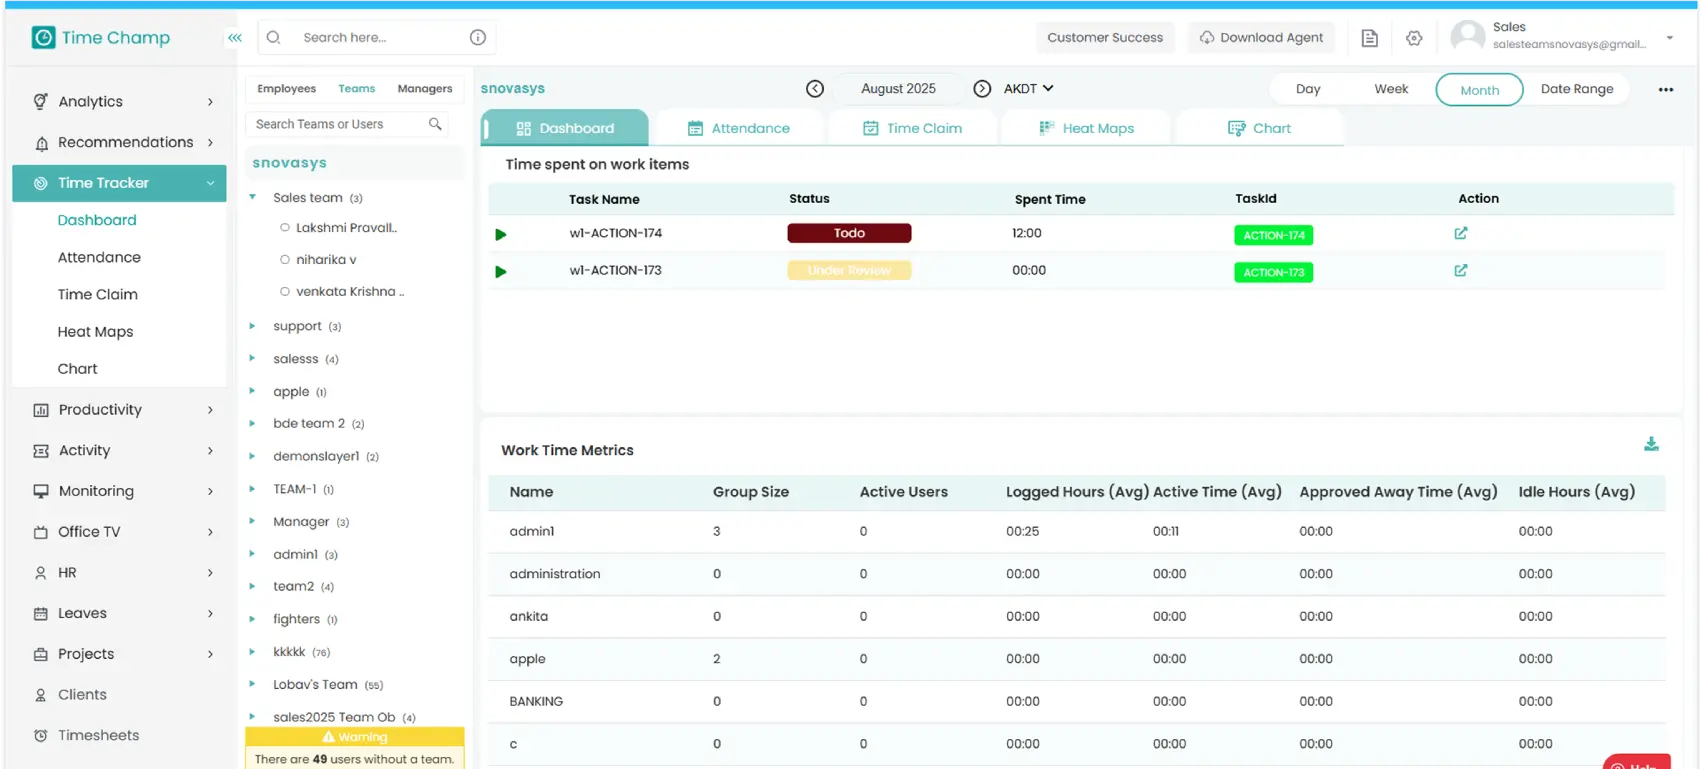This screenshot has width=1700, height=769.
Task: Click the Download Agent button
Action: (1261, 38)
